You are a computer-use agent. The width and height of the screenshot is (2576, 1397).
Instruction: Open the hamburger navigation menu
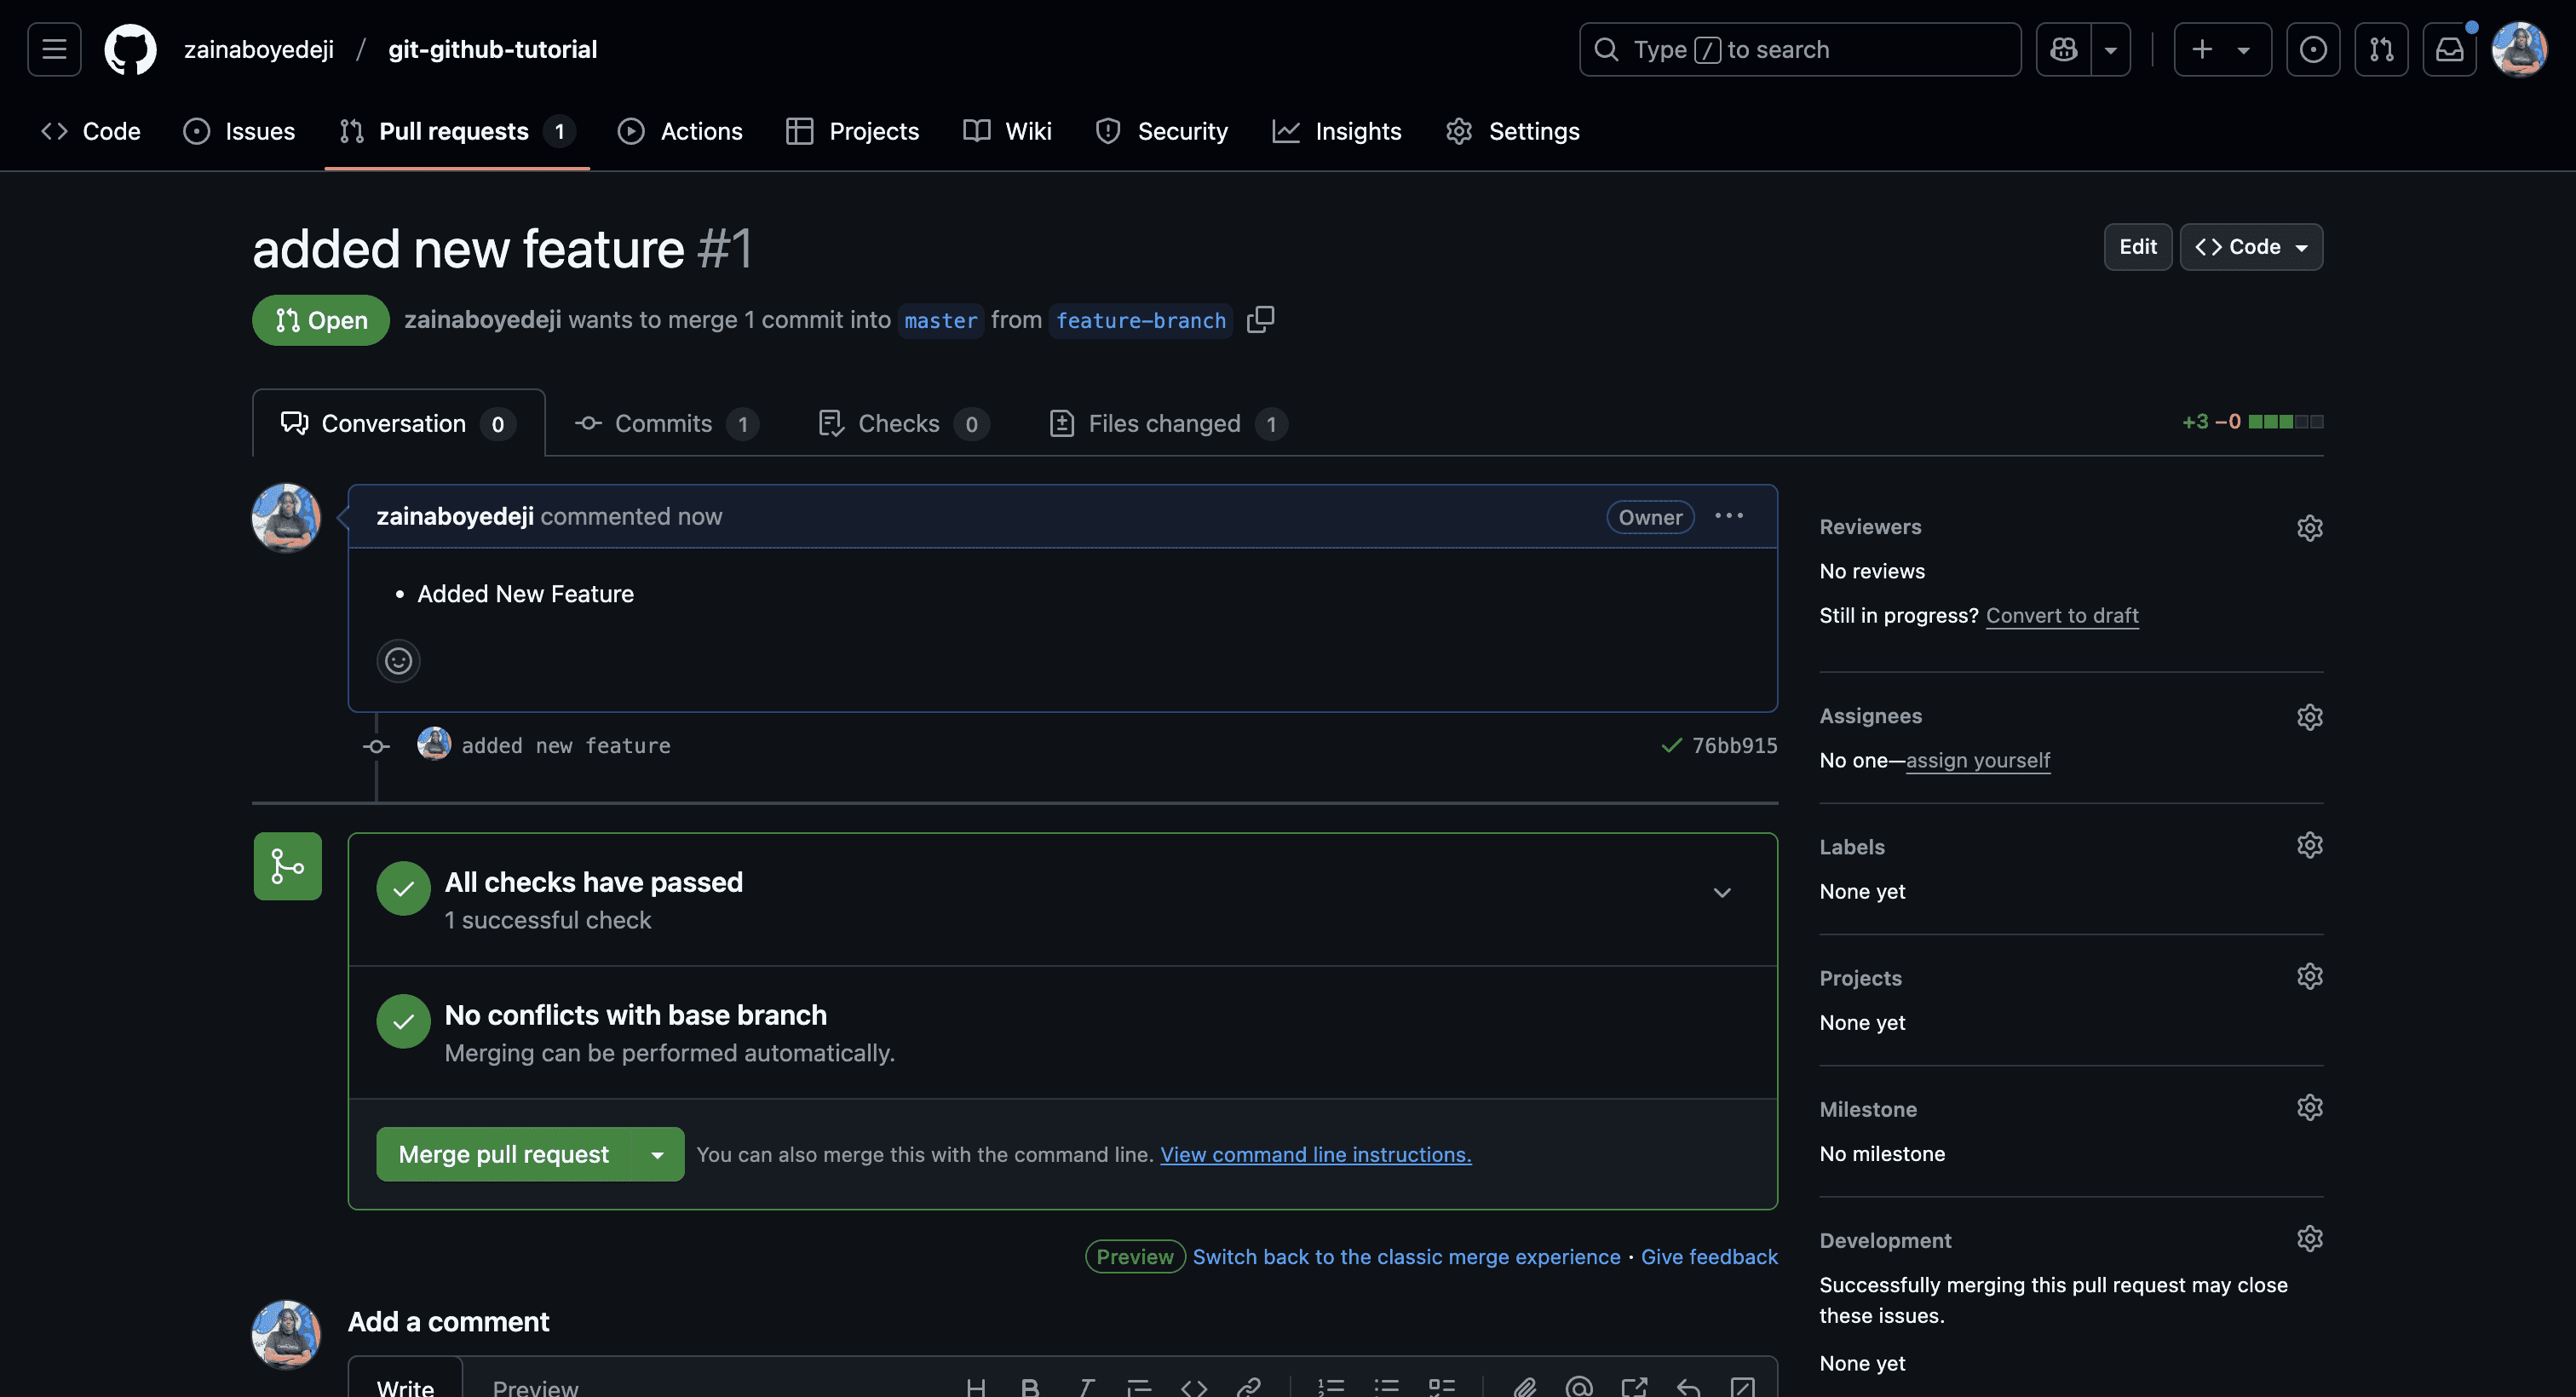click(x=54, y=49)
